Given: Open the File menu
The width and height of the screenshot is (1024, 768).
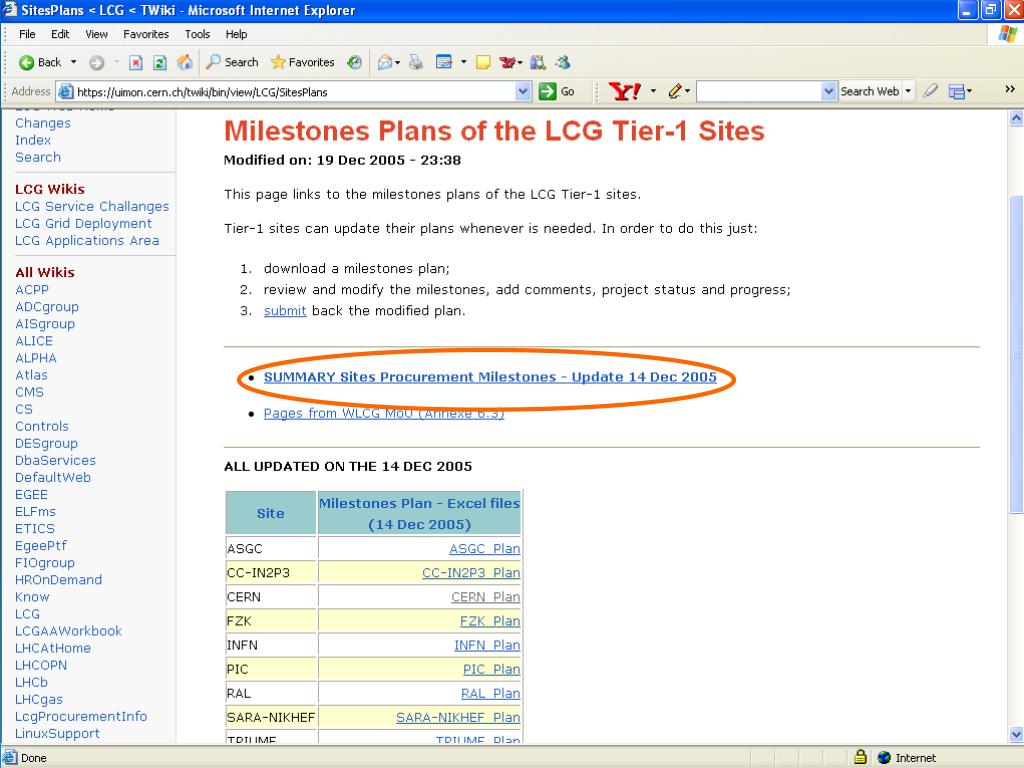Looking at the screenshot, I should pos(27,34).
